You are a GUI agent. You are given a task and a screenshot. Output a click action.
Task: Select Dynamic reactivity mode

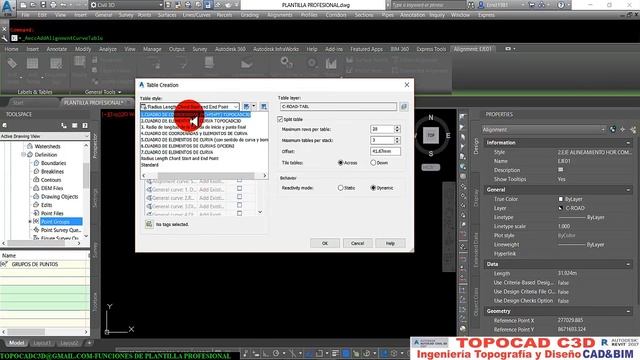point(373,188)
